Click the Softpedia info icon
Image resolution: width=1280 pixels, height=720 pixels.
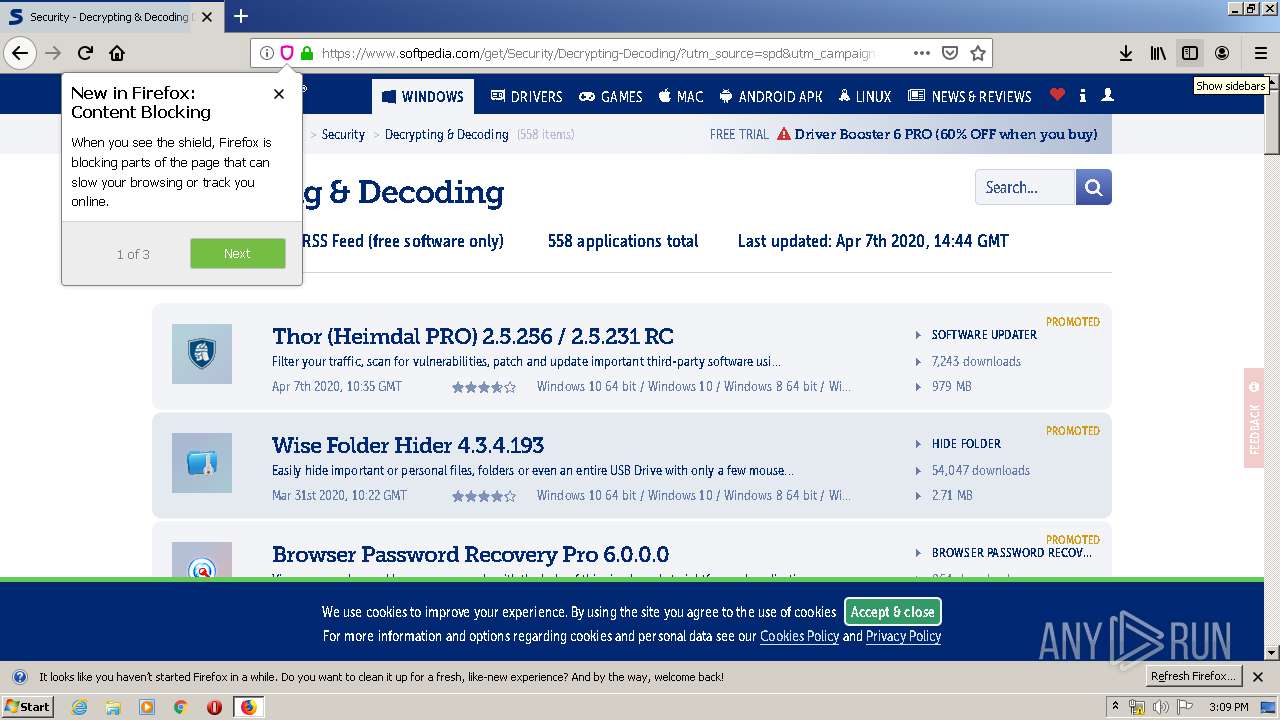point(1083,95)
